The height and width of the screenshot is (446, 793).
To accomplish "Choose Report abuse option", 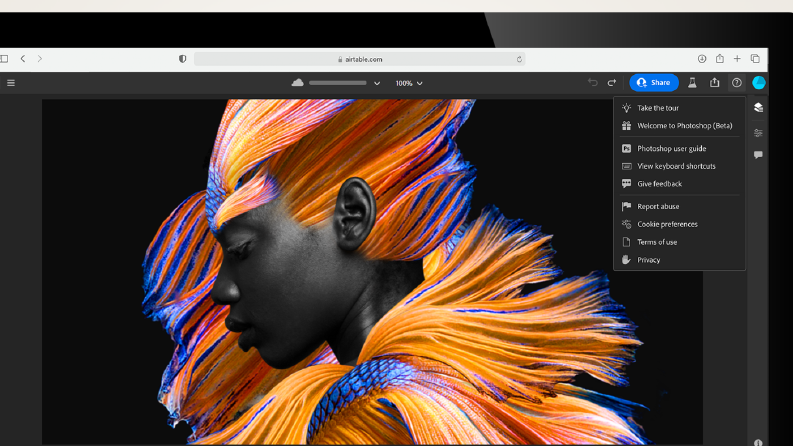I will point(679,206).
